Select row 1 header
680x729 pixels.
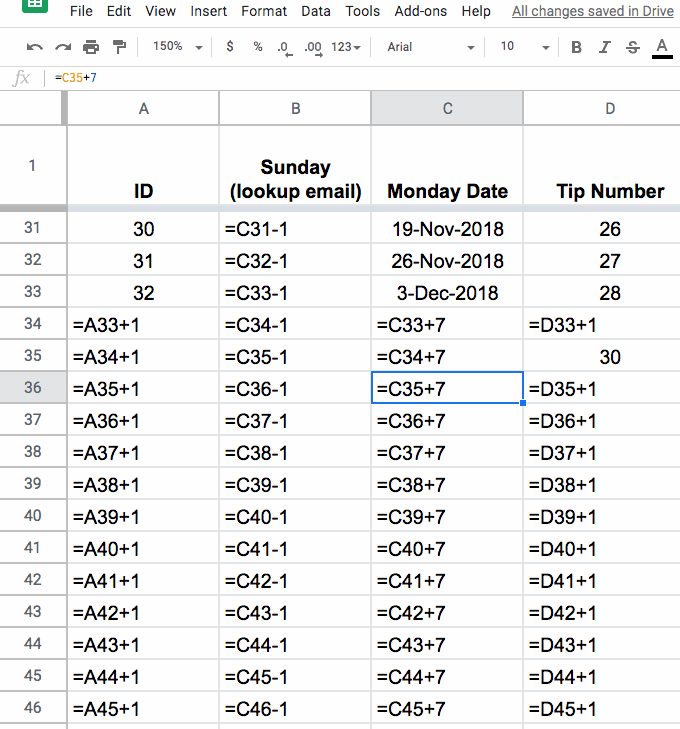pos(32,165)
